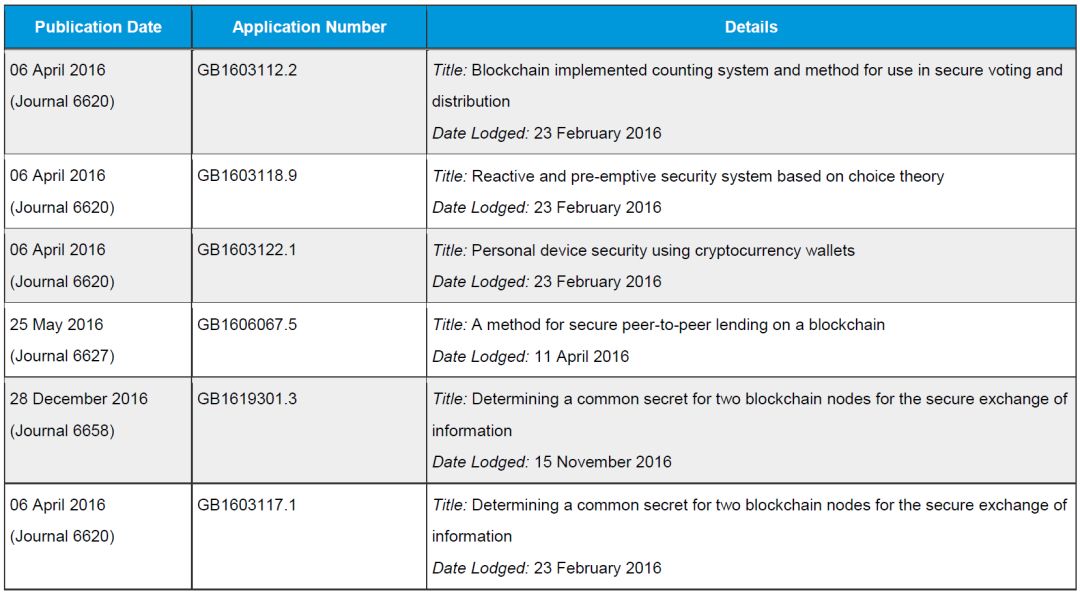Select application number GB1619301.3
This screenshot has height=595, width=1080.
click(x=247, y=399)
